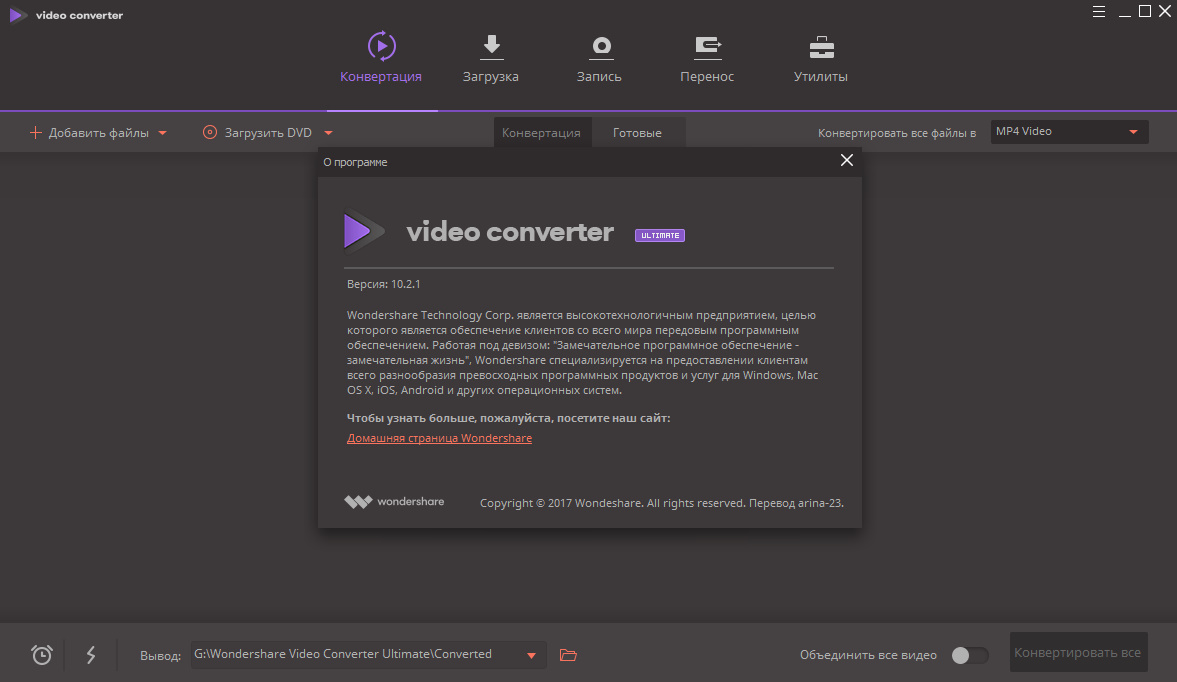Screen dimensions: 1177x682
Task: Click the Загрузить DVD disc button
Action: point(257,133)
